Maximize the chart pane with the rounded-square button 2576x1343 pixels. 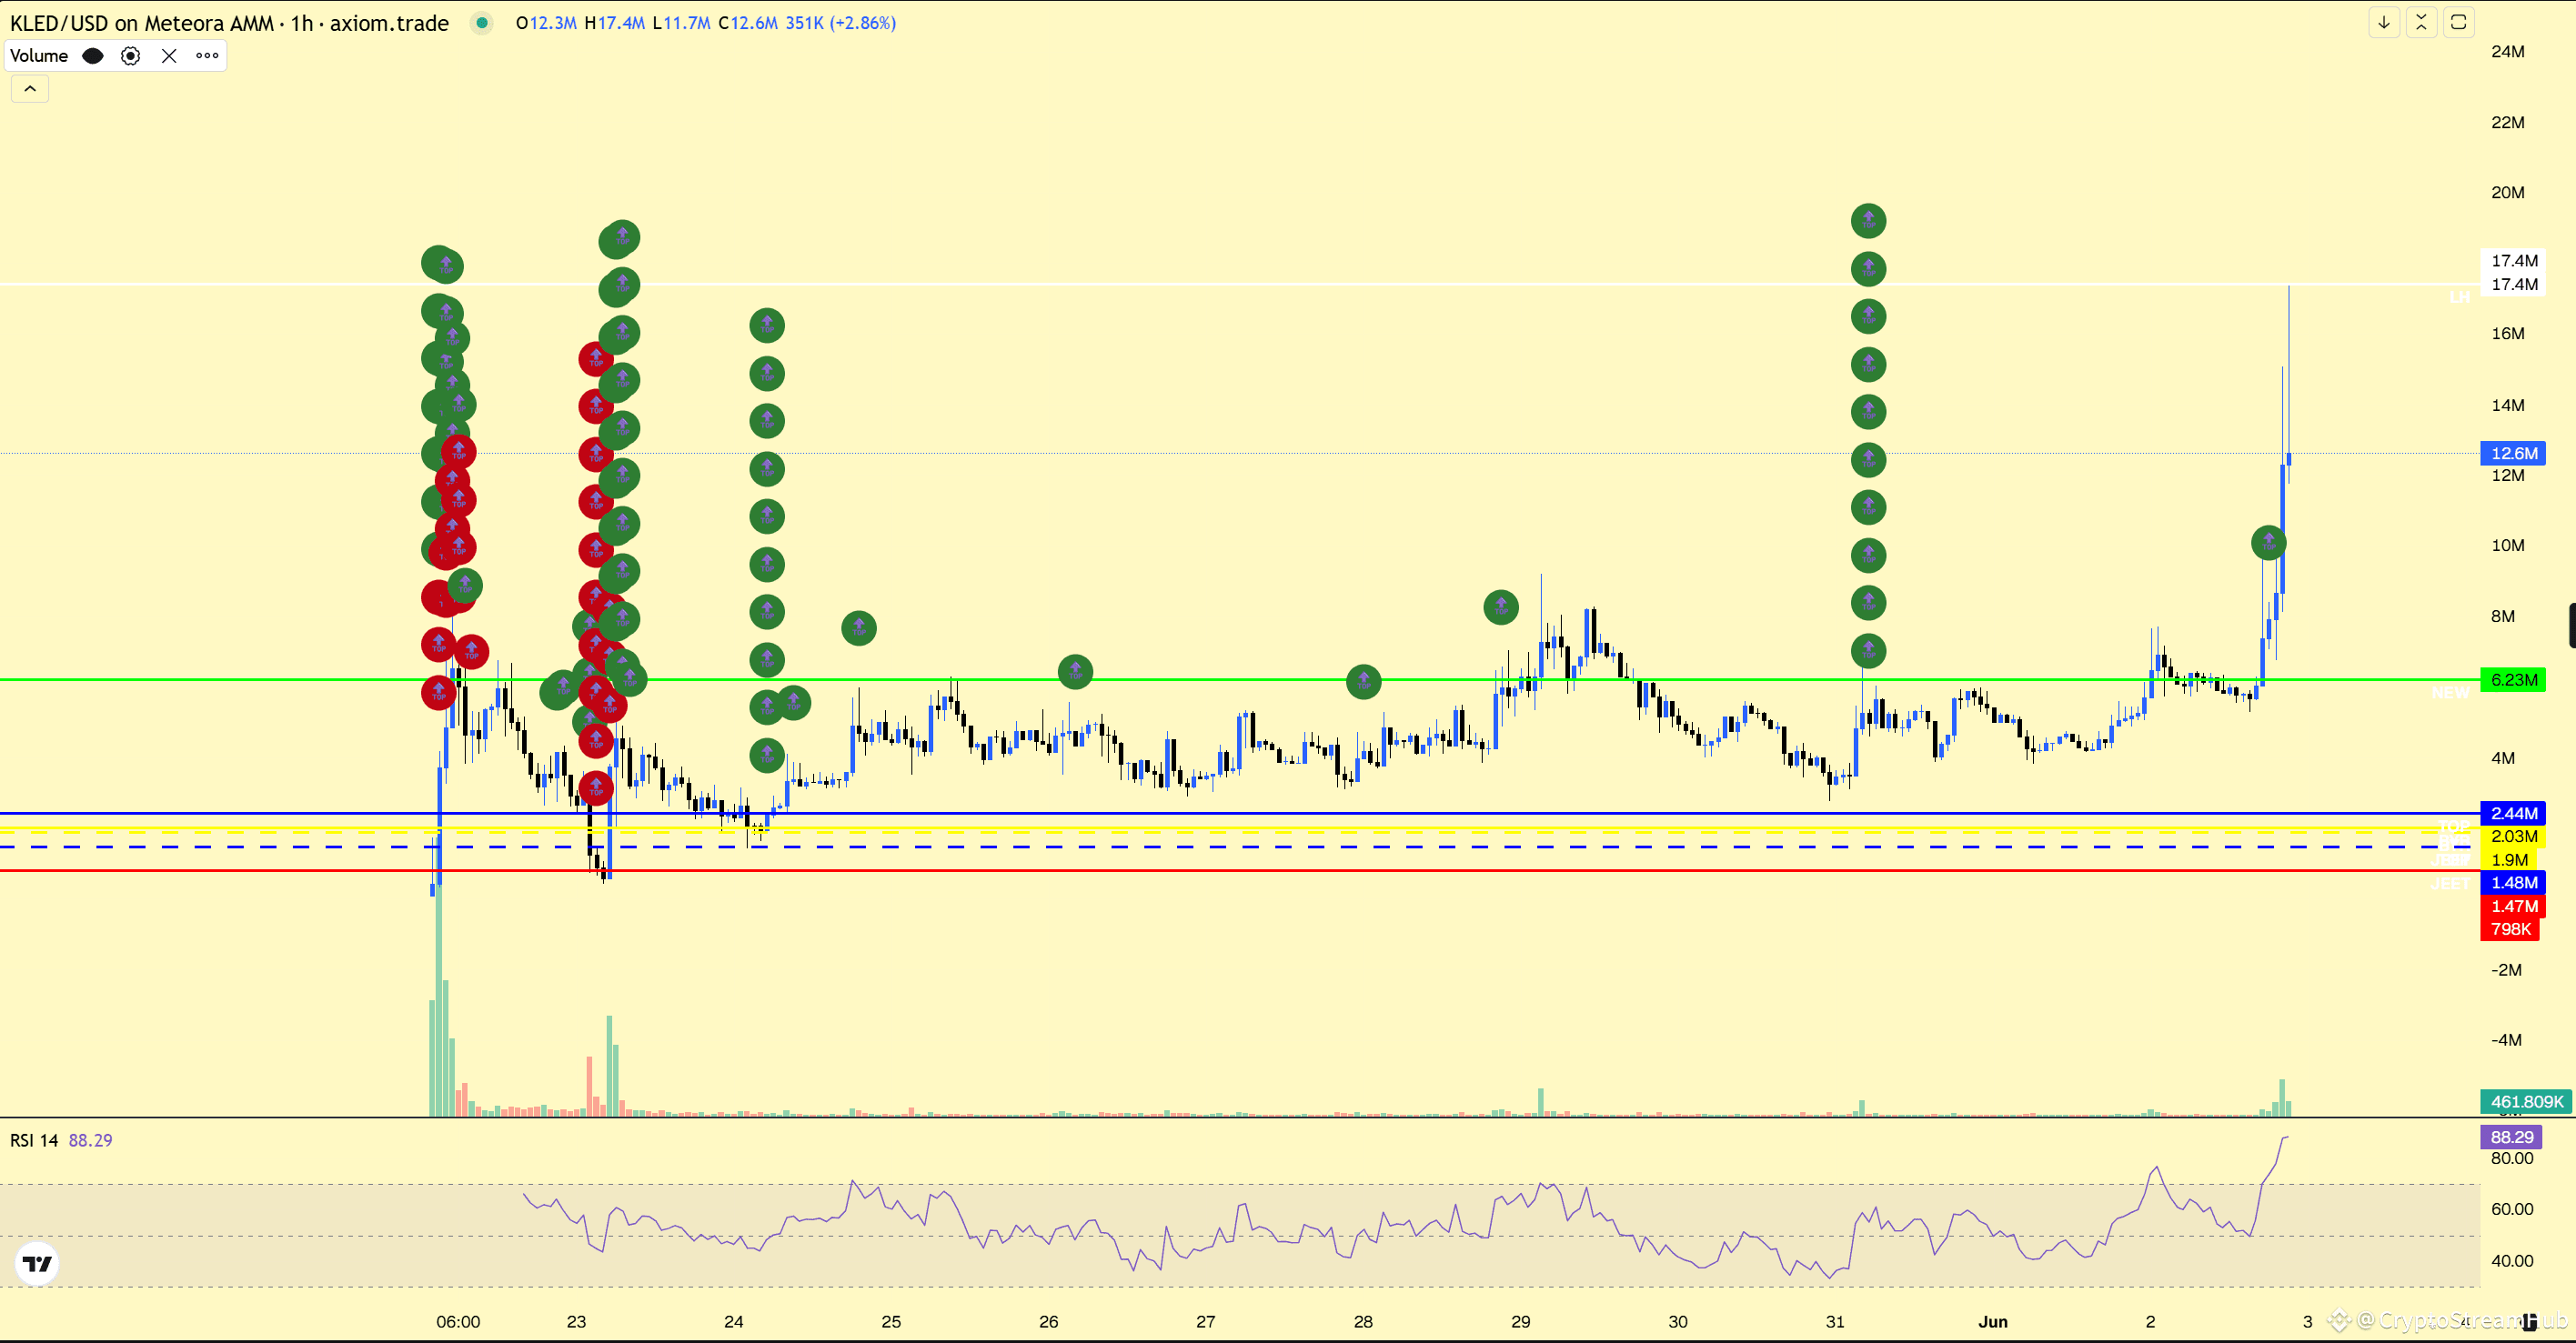[x=2458, y=22]
